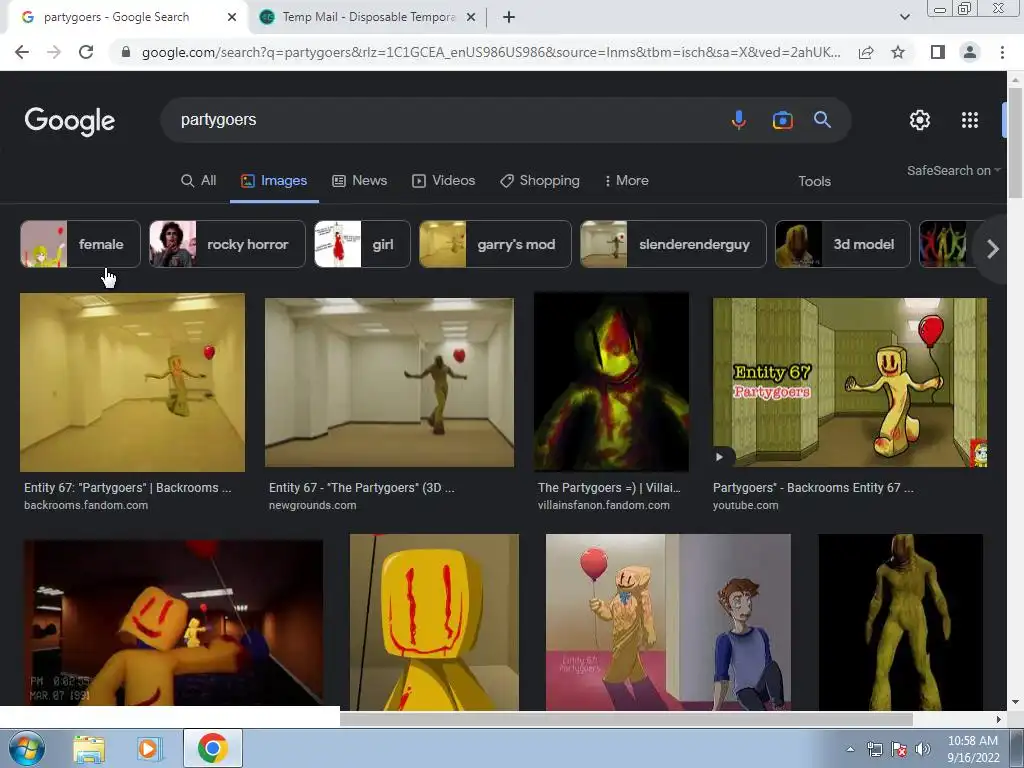Select the slenderenderguy filter chip

tap(673, 244)
